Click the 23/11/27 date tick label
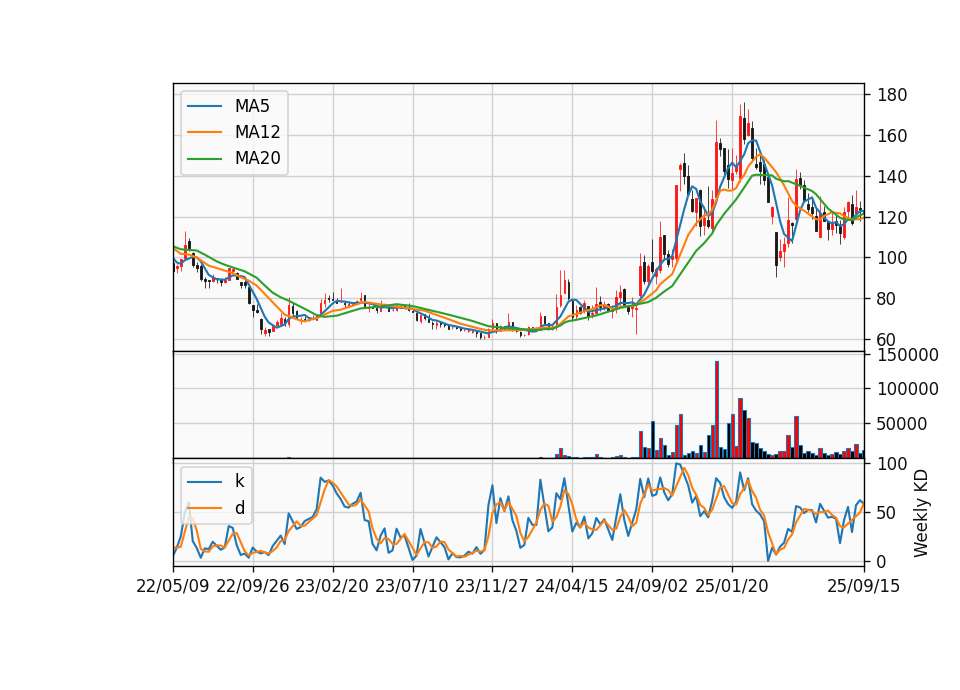Viewport: 960px width, 690px height. (492, 586)
